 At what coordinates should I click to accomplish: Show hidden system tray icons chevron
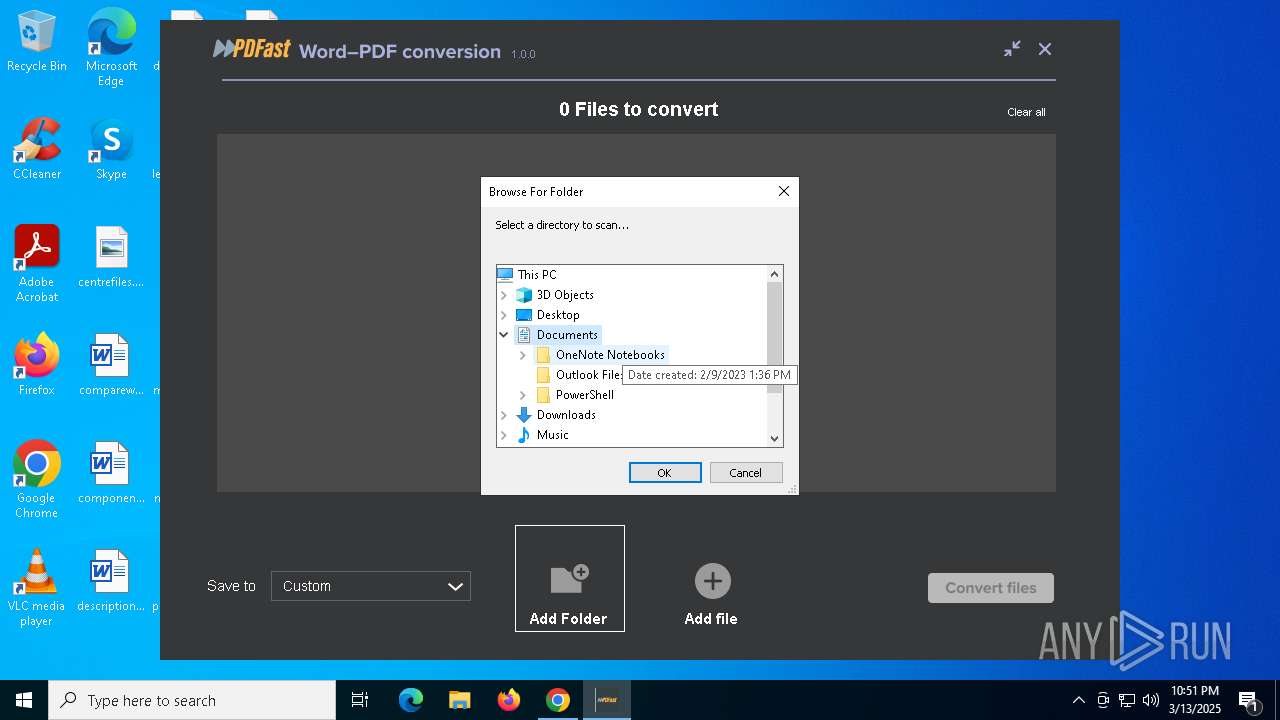click(x=1078, y=700)
